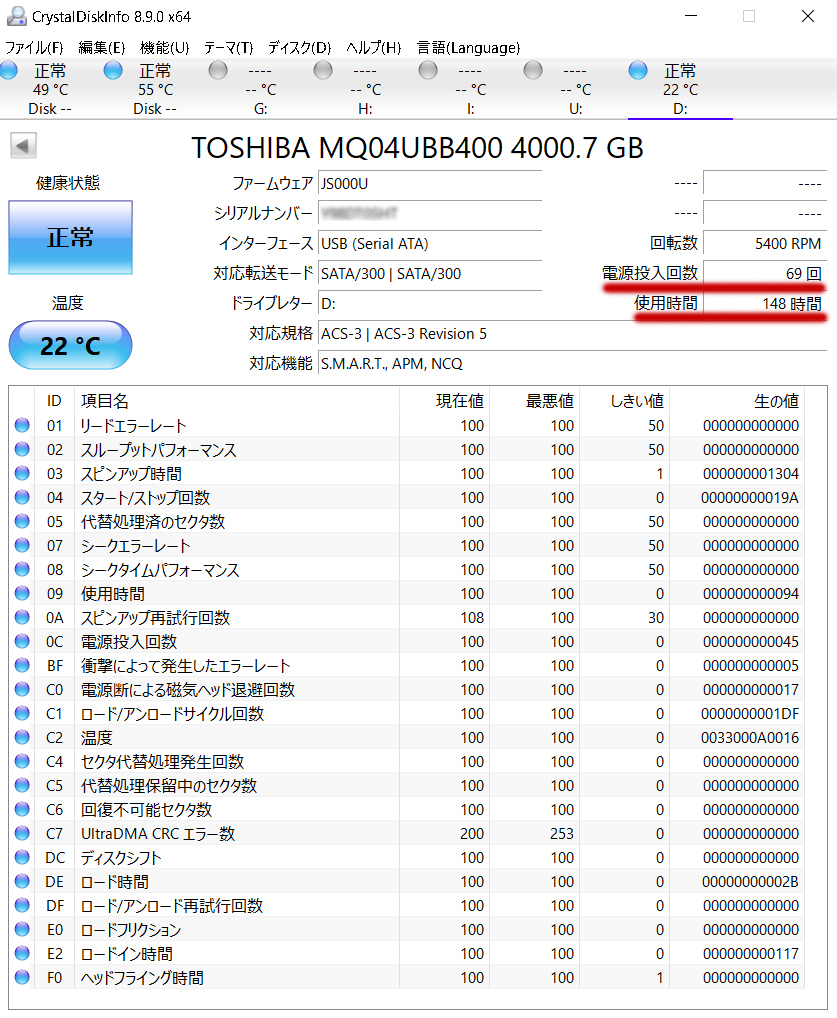This screenshot has width=837, height=1018.
Task: Click the 対応転送モード SATA/300 field
Action: click(430, 273)
